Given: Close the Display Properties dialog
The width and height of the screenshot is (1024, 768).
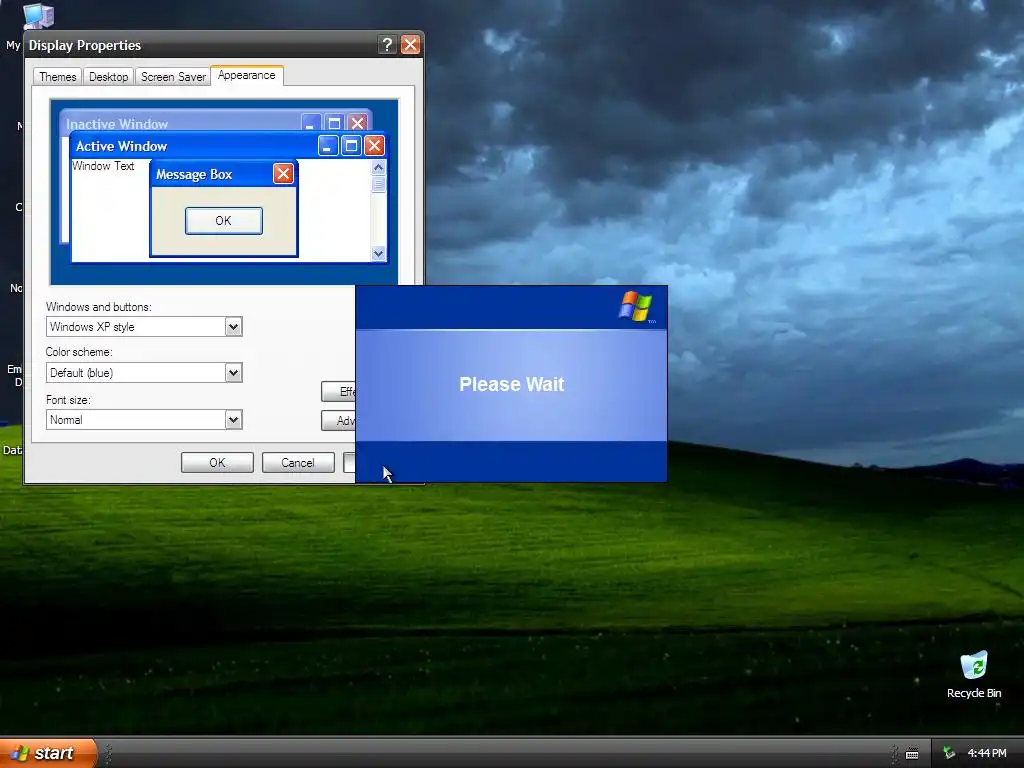Looking at the screenshot, I should click(410, 44).
